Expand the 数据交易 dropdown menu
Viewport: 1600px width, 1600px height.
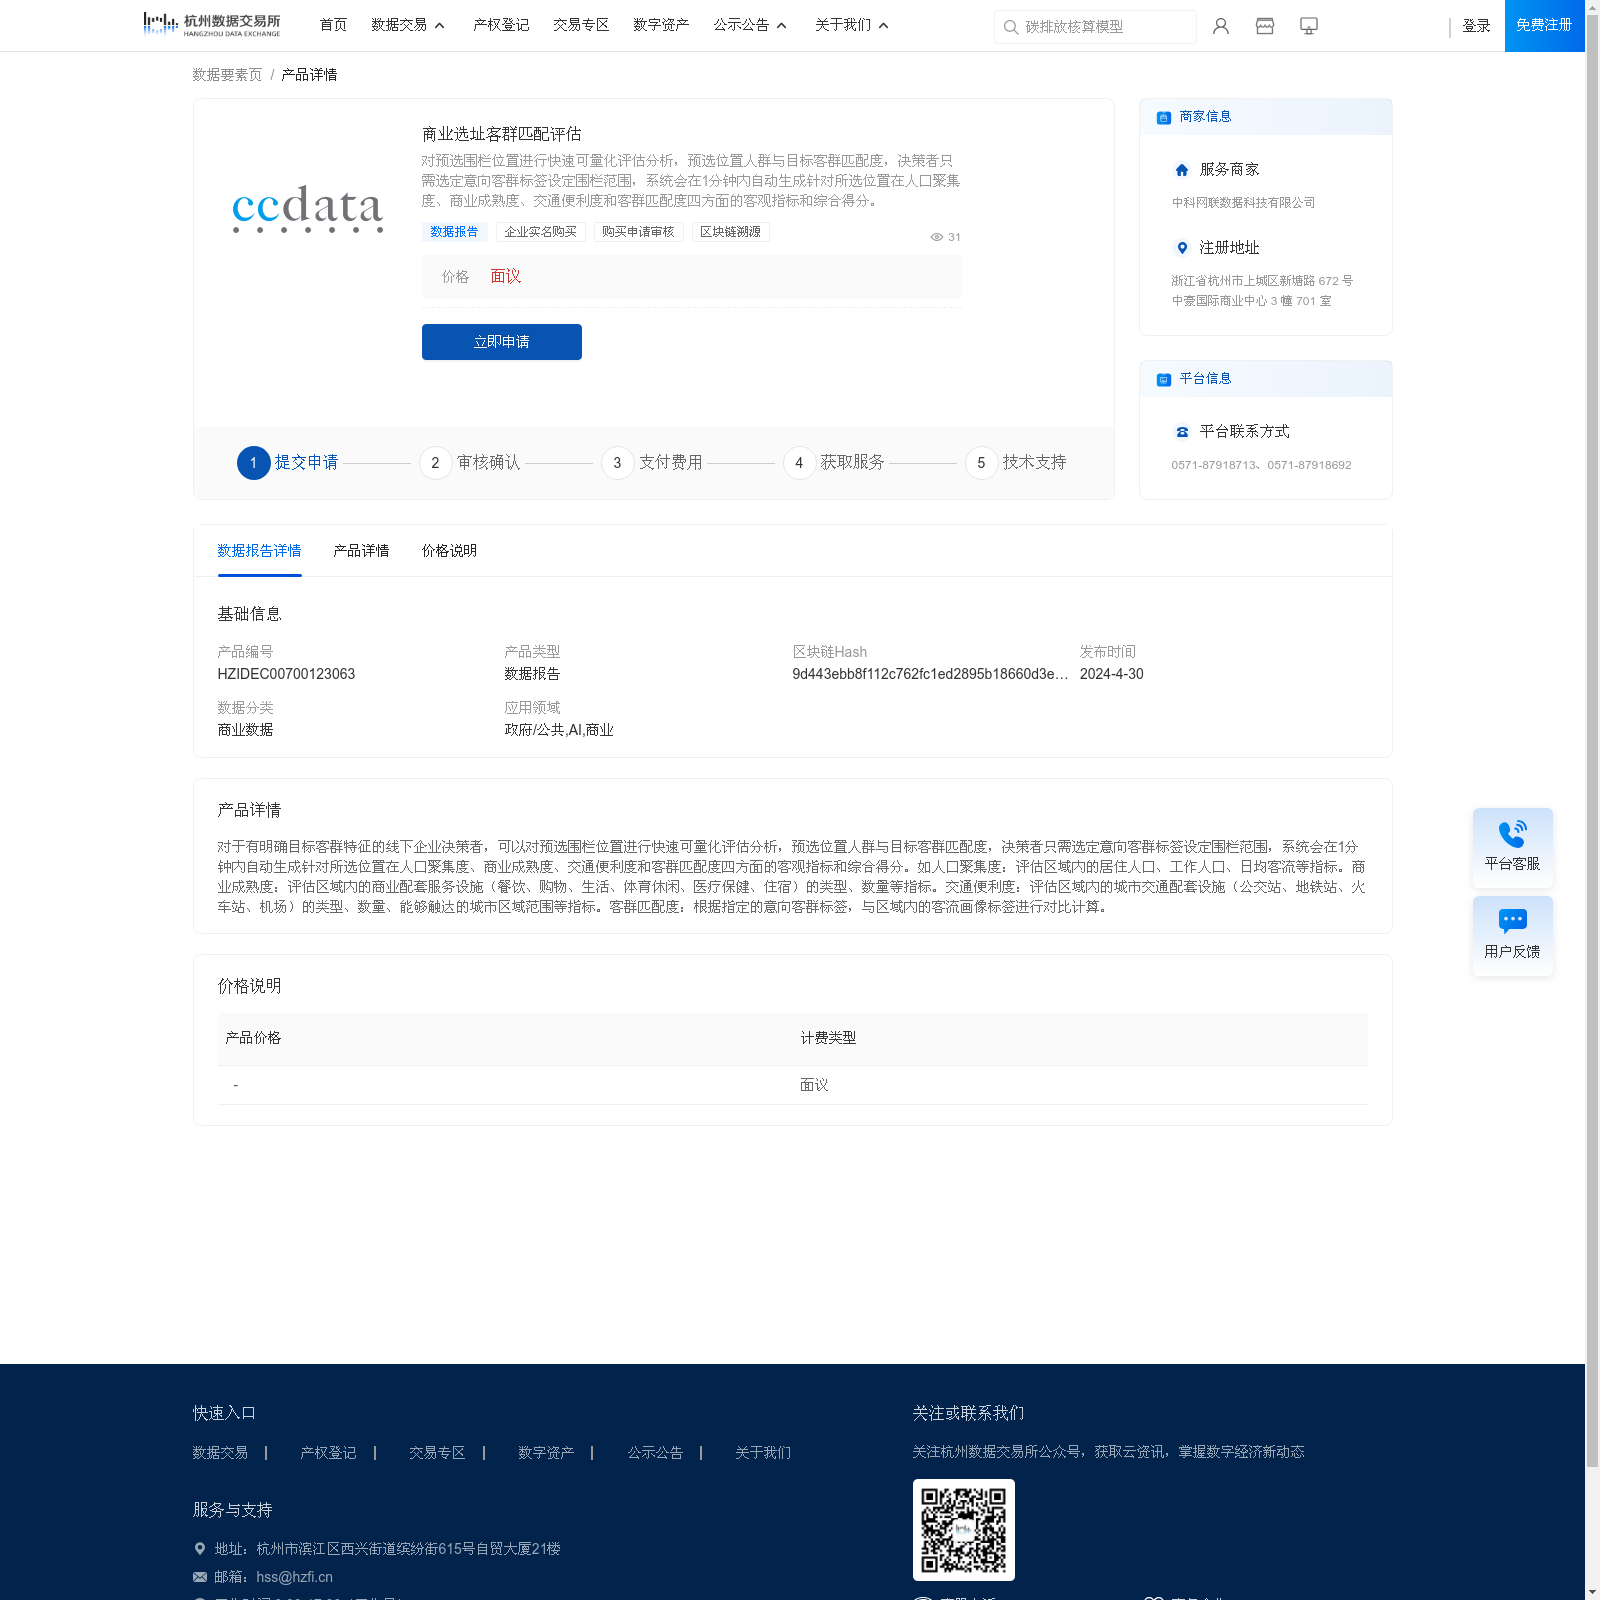click(408, 25)
